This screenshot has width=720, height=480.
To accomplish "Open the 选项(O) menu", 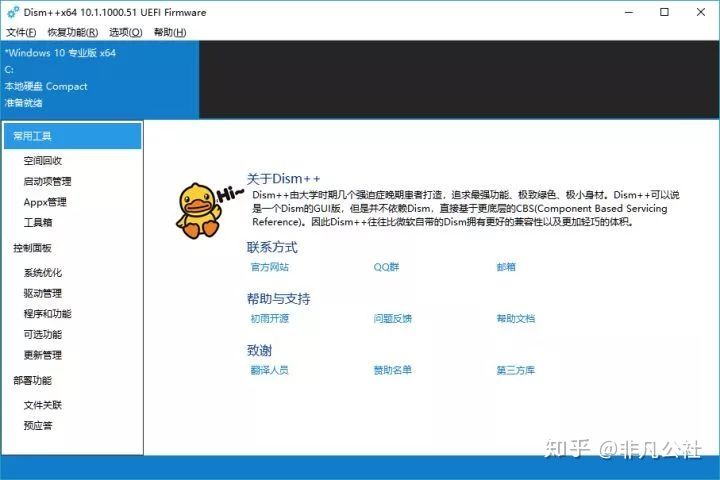I will pyautogui.click(x=126, y=32).
